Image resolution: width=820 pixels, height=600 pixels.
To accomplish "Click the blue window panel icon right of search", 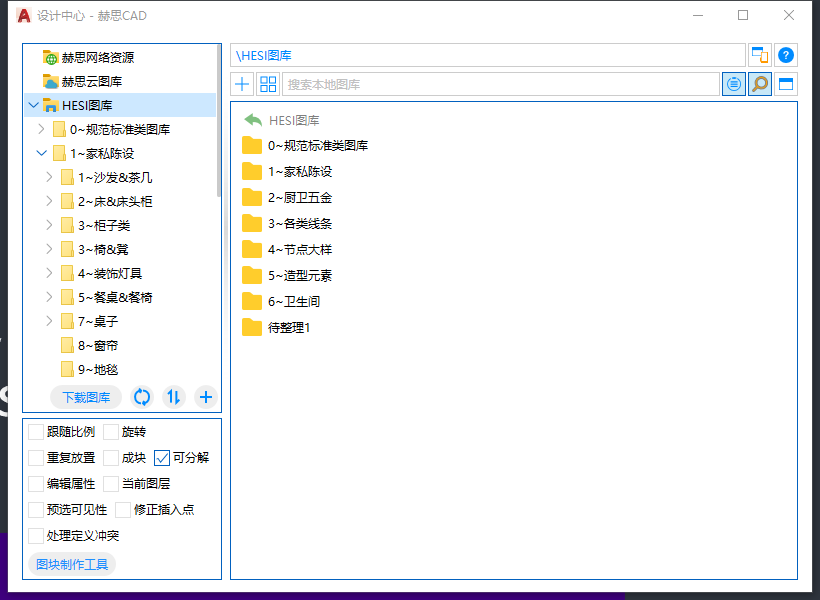I will (x=786, y=84).
